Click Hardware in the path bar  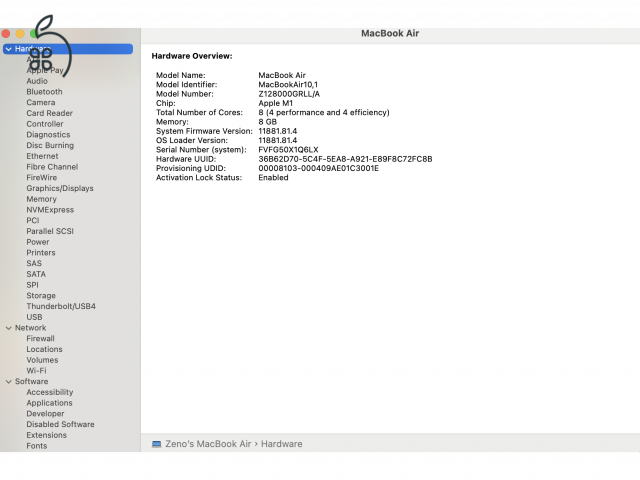282,444
